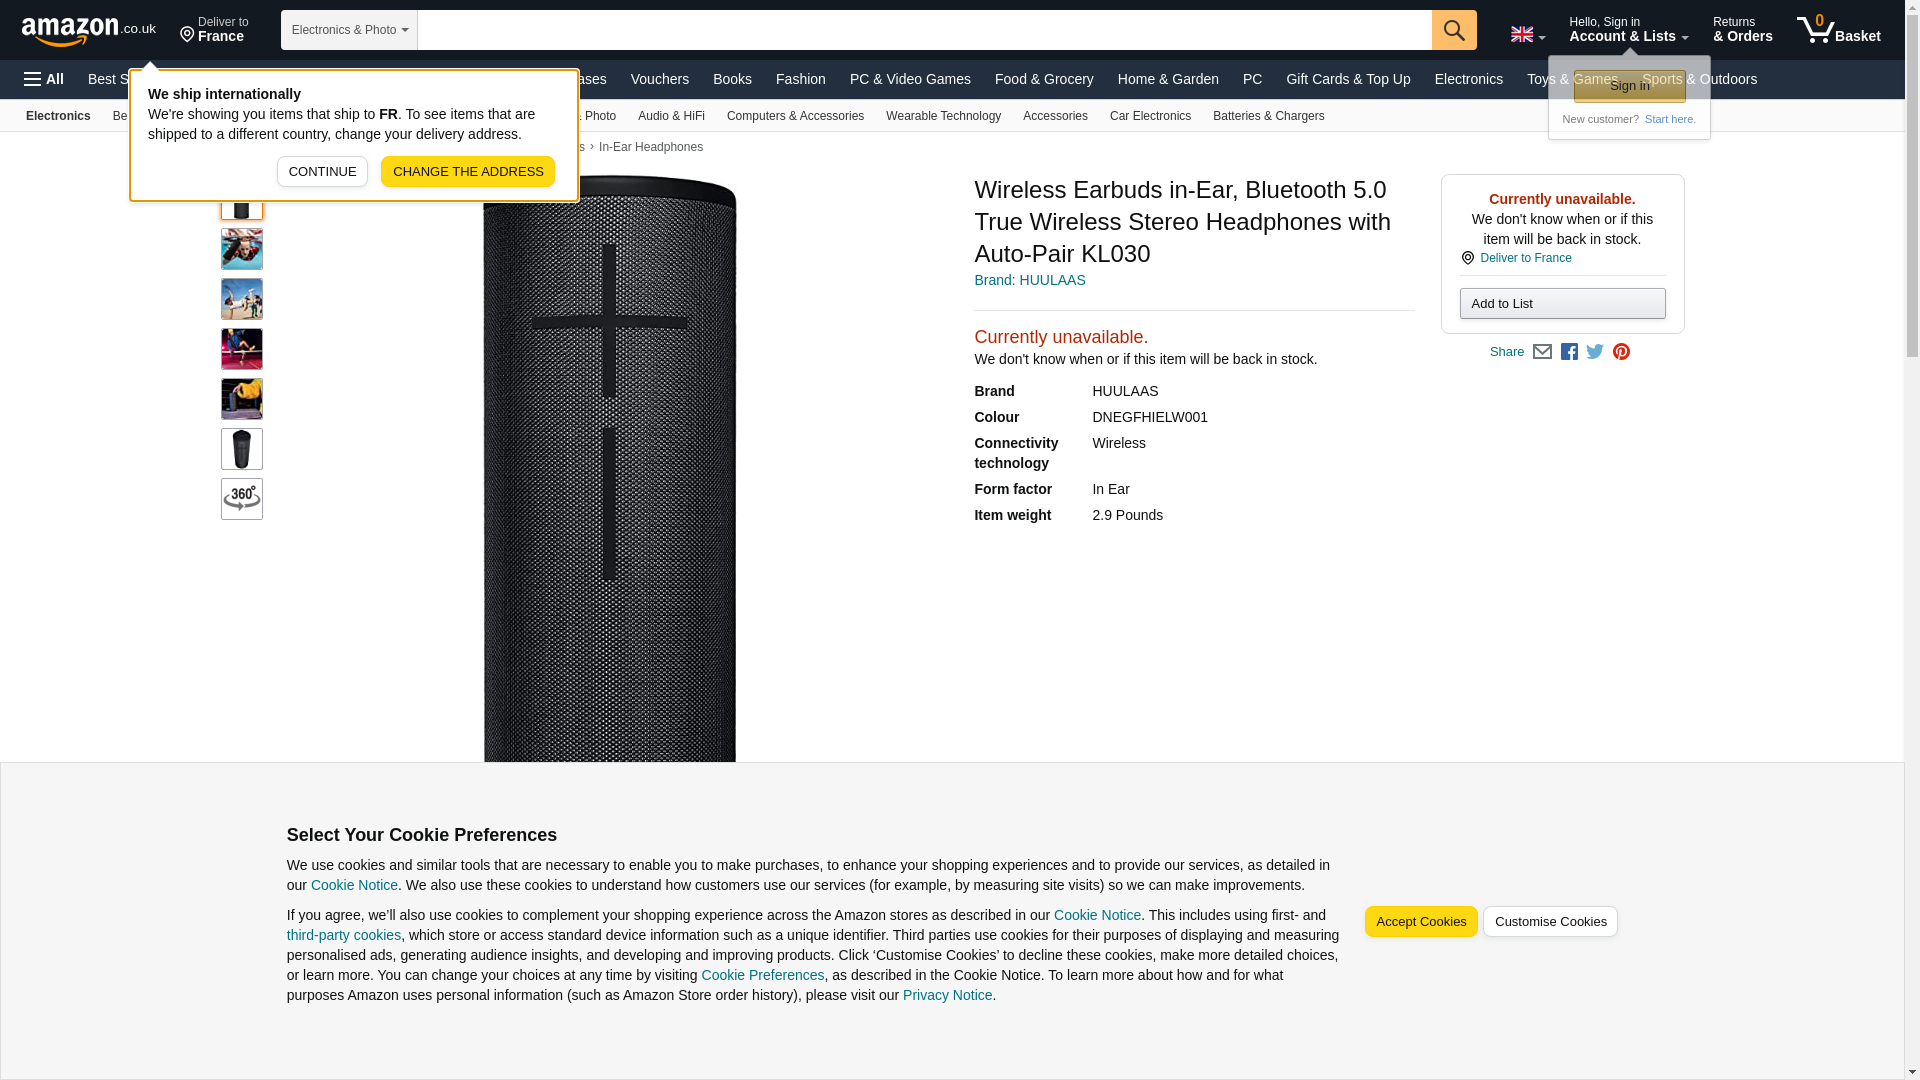Select the last single-speaker product thumbnail

pos(242,449)
